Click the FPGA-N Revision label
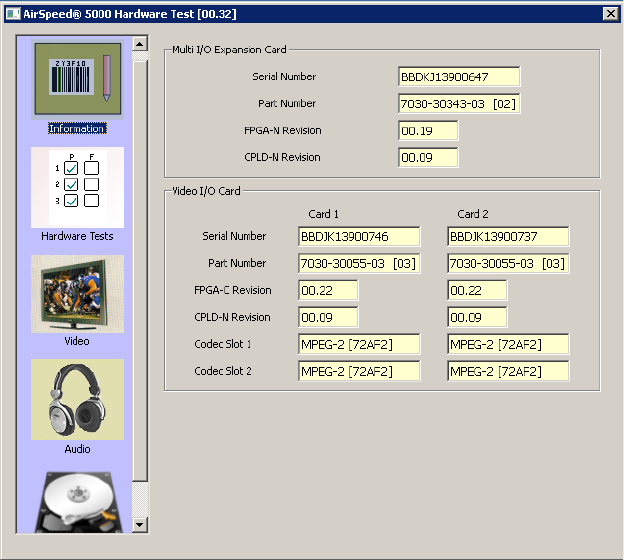 (x=283, y=131)
